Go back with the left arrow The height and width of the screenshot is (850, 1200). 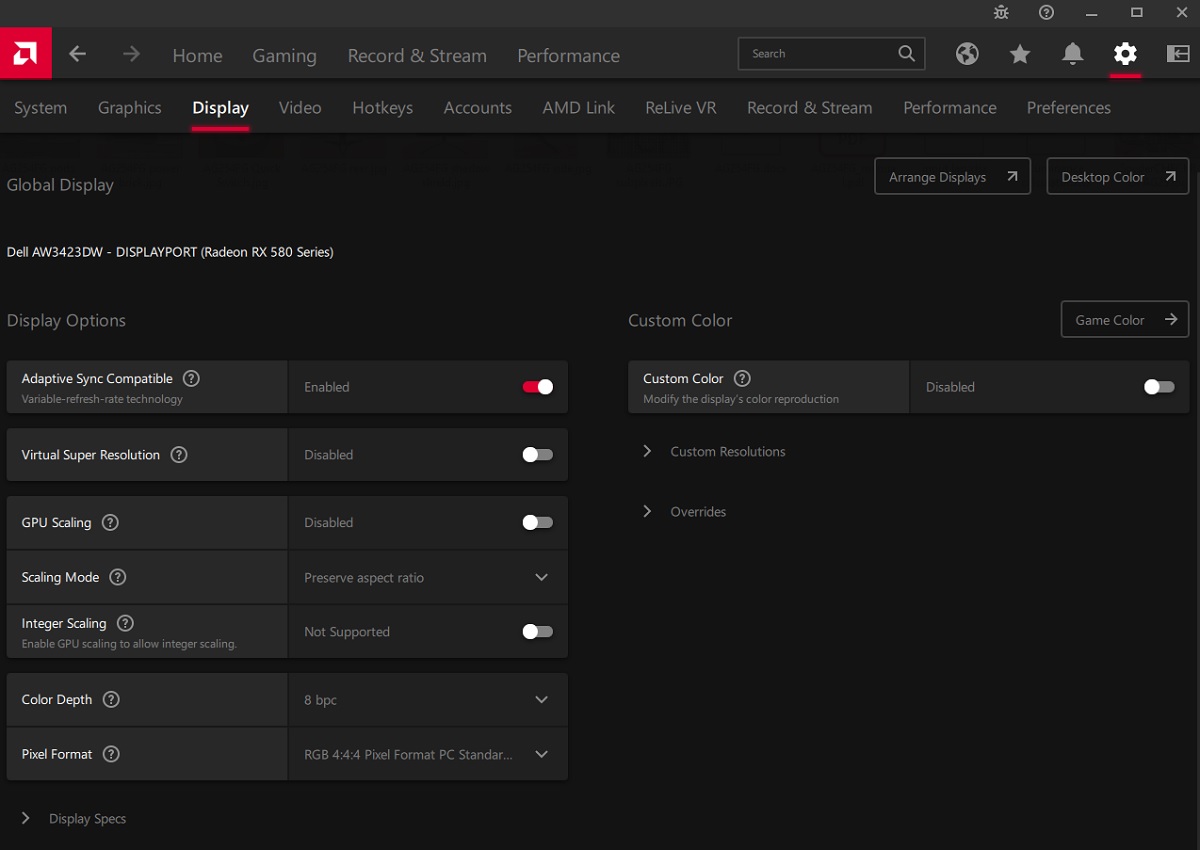tap(77, 54)
